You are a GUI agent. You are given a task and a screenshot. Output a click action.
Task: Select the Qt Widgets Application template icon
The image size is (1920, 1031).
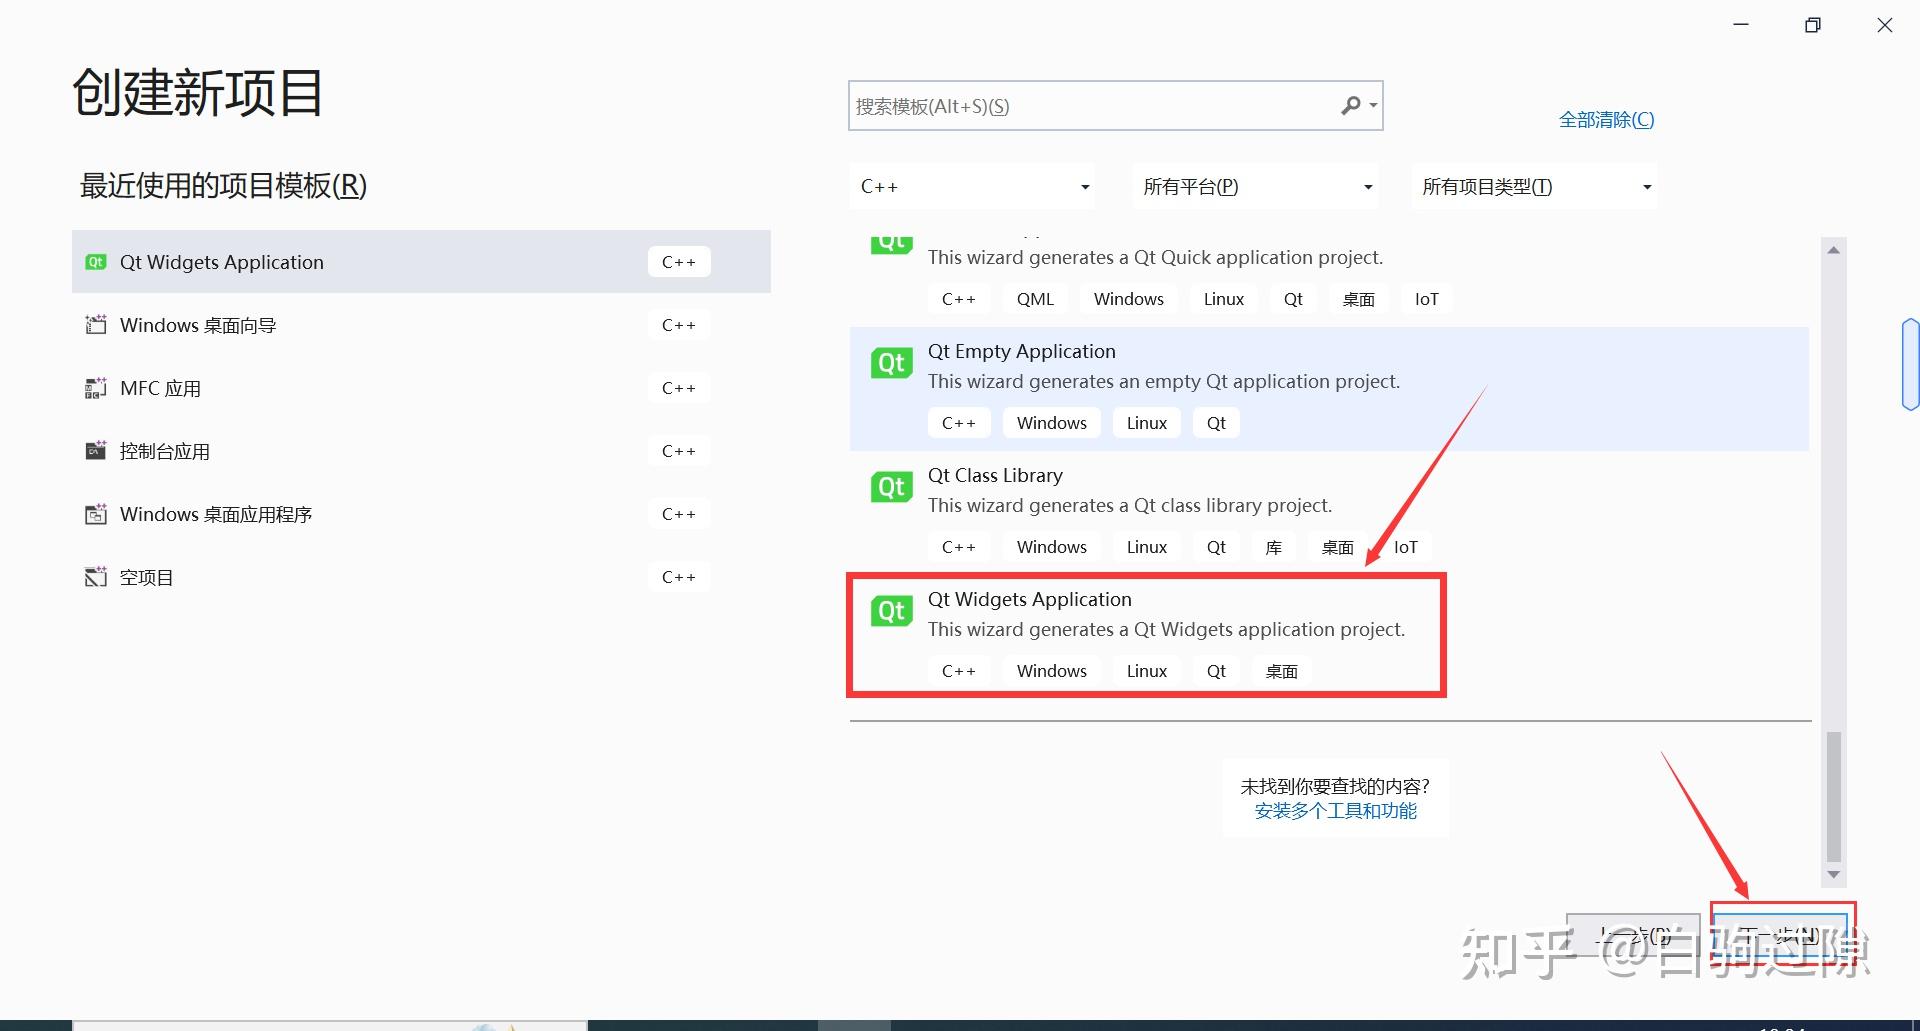(95, 261)
